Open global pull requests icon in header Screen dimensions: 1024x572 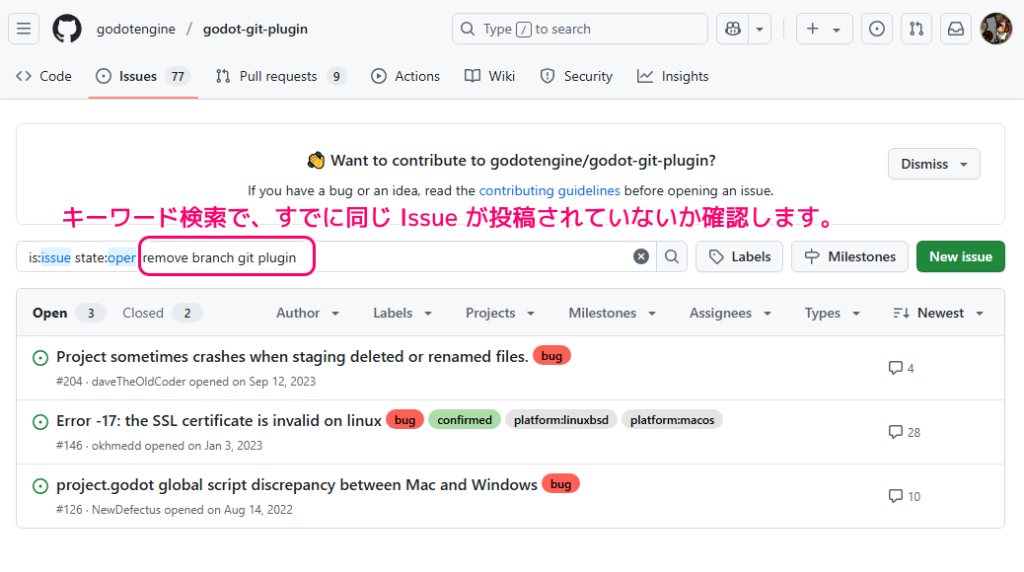click(916, 29)
